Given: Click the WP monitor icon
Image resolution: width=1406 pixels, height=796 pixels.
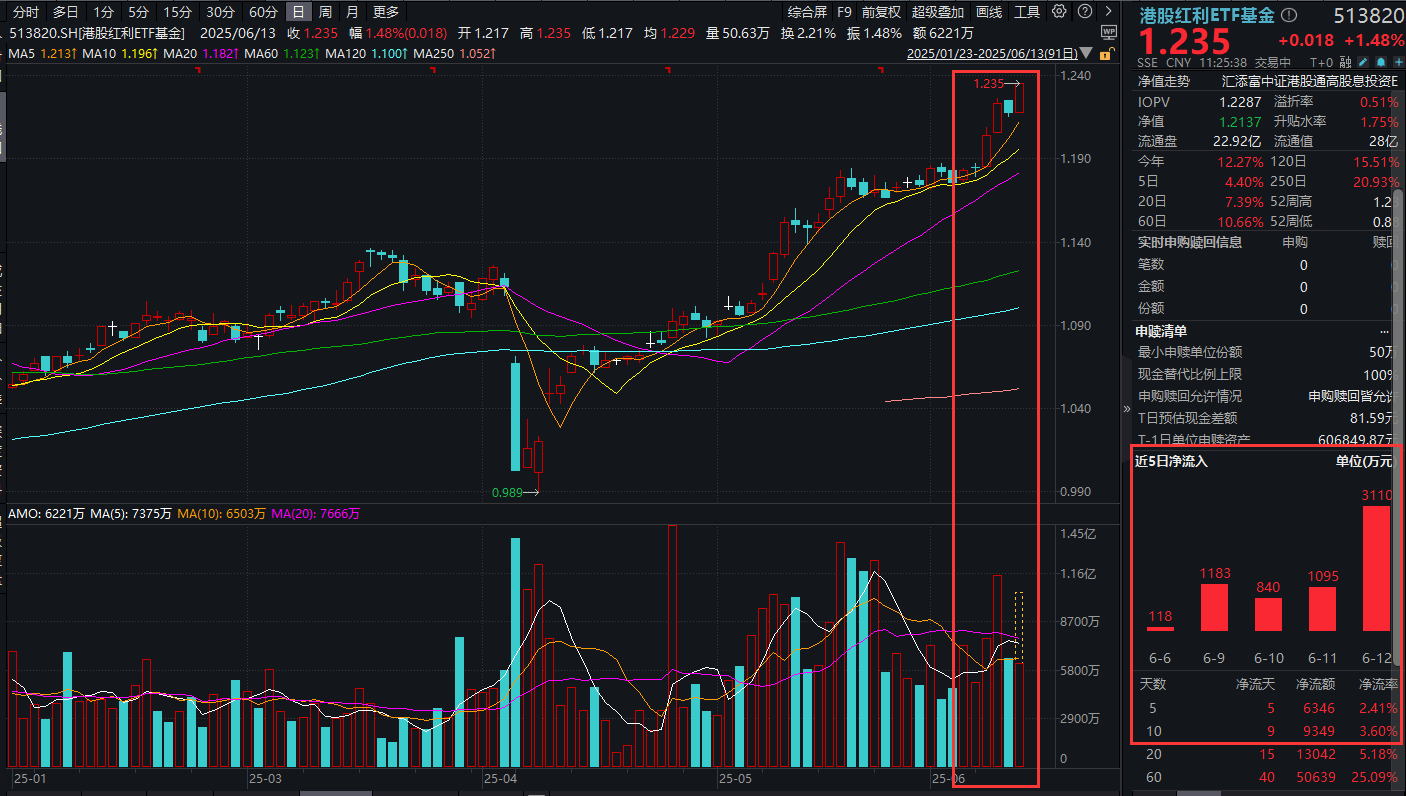Looking at the screenshot, I should click(x=1107, y=33).
